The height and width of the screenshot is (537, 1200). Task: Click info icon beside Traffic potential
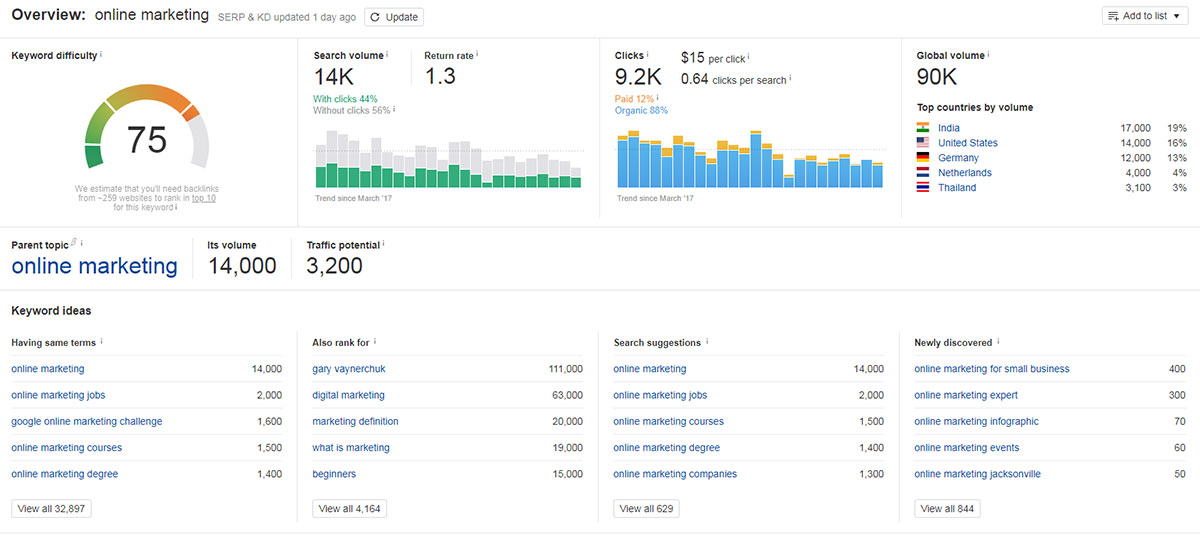coord(384,244)
